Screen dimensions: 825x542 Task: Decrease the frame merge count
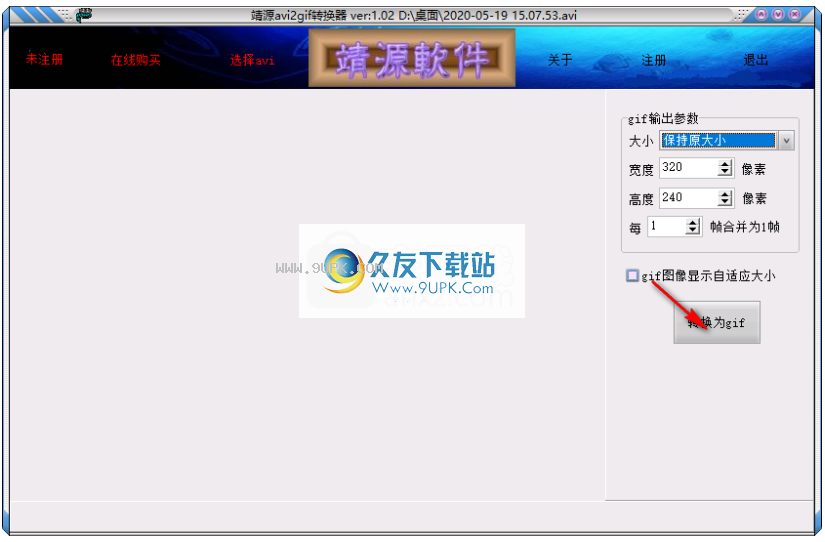tap(693, 231)
